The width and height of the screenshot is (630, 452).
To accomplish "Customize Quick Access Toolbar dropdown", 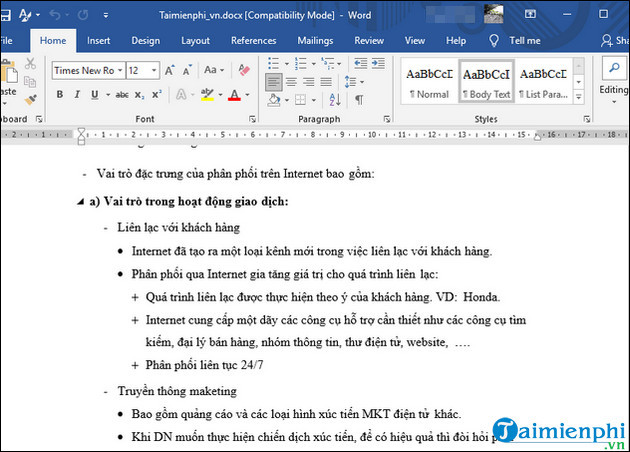I will [x=106, y=15].
